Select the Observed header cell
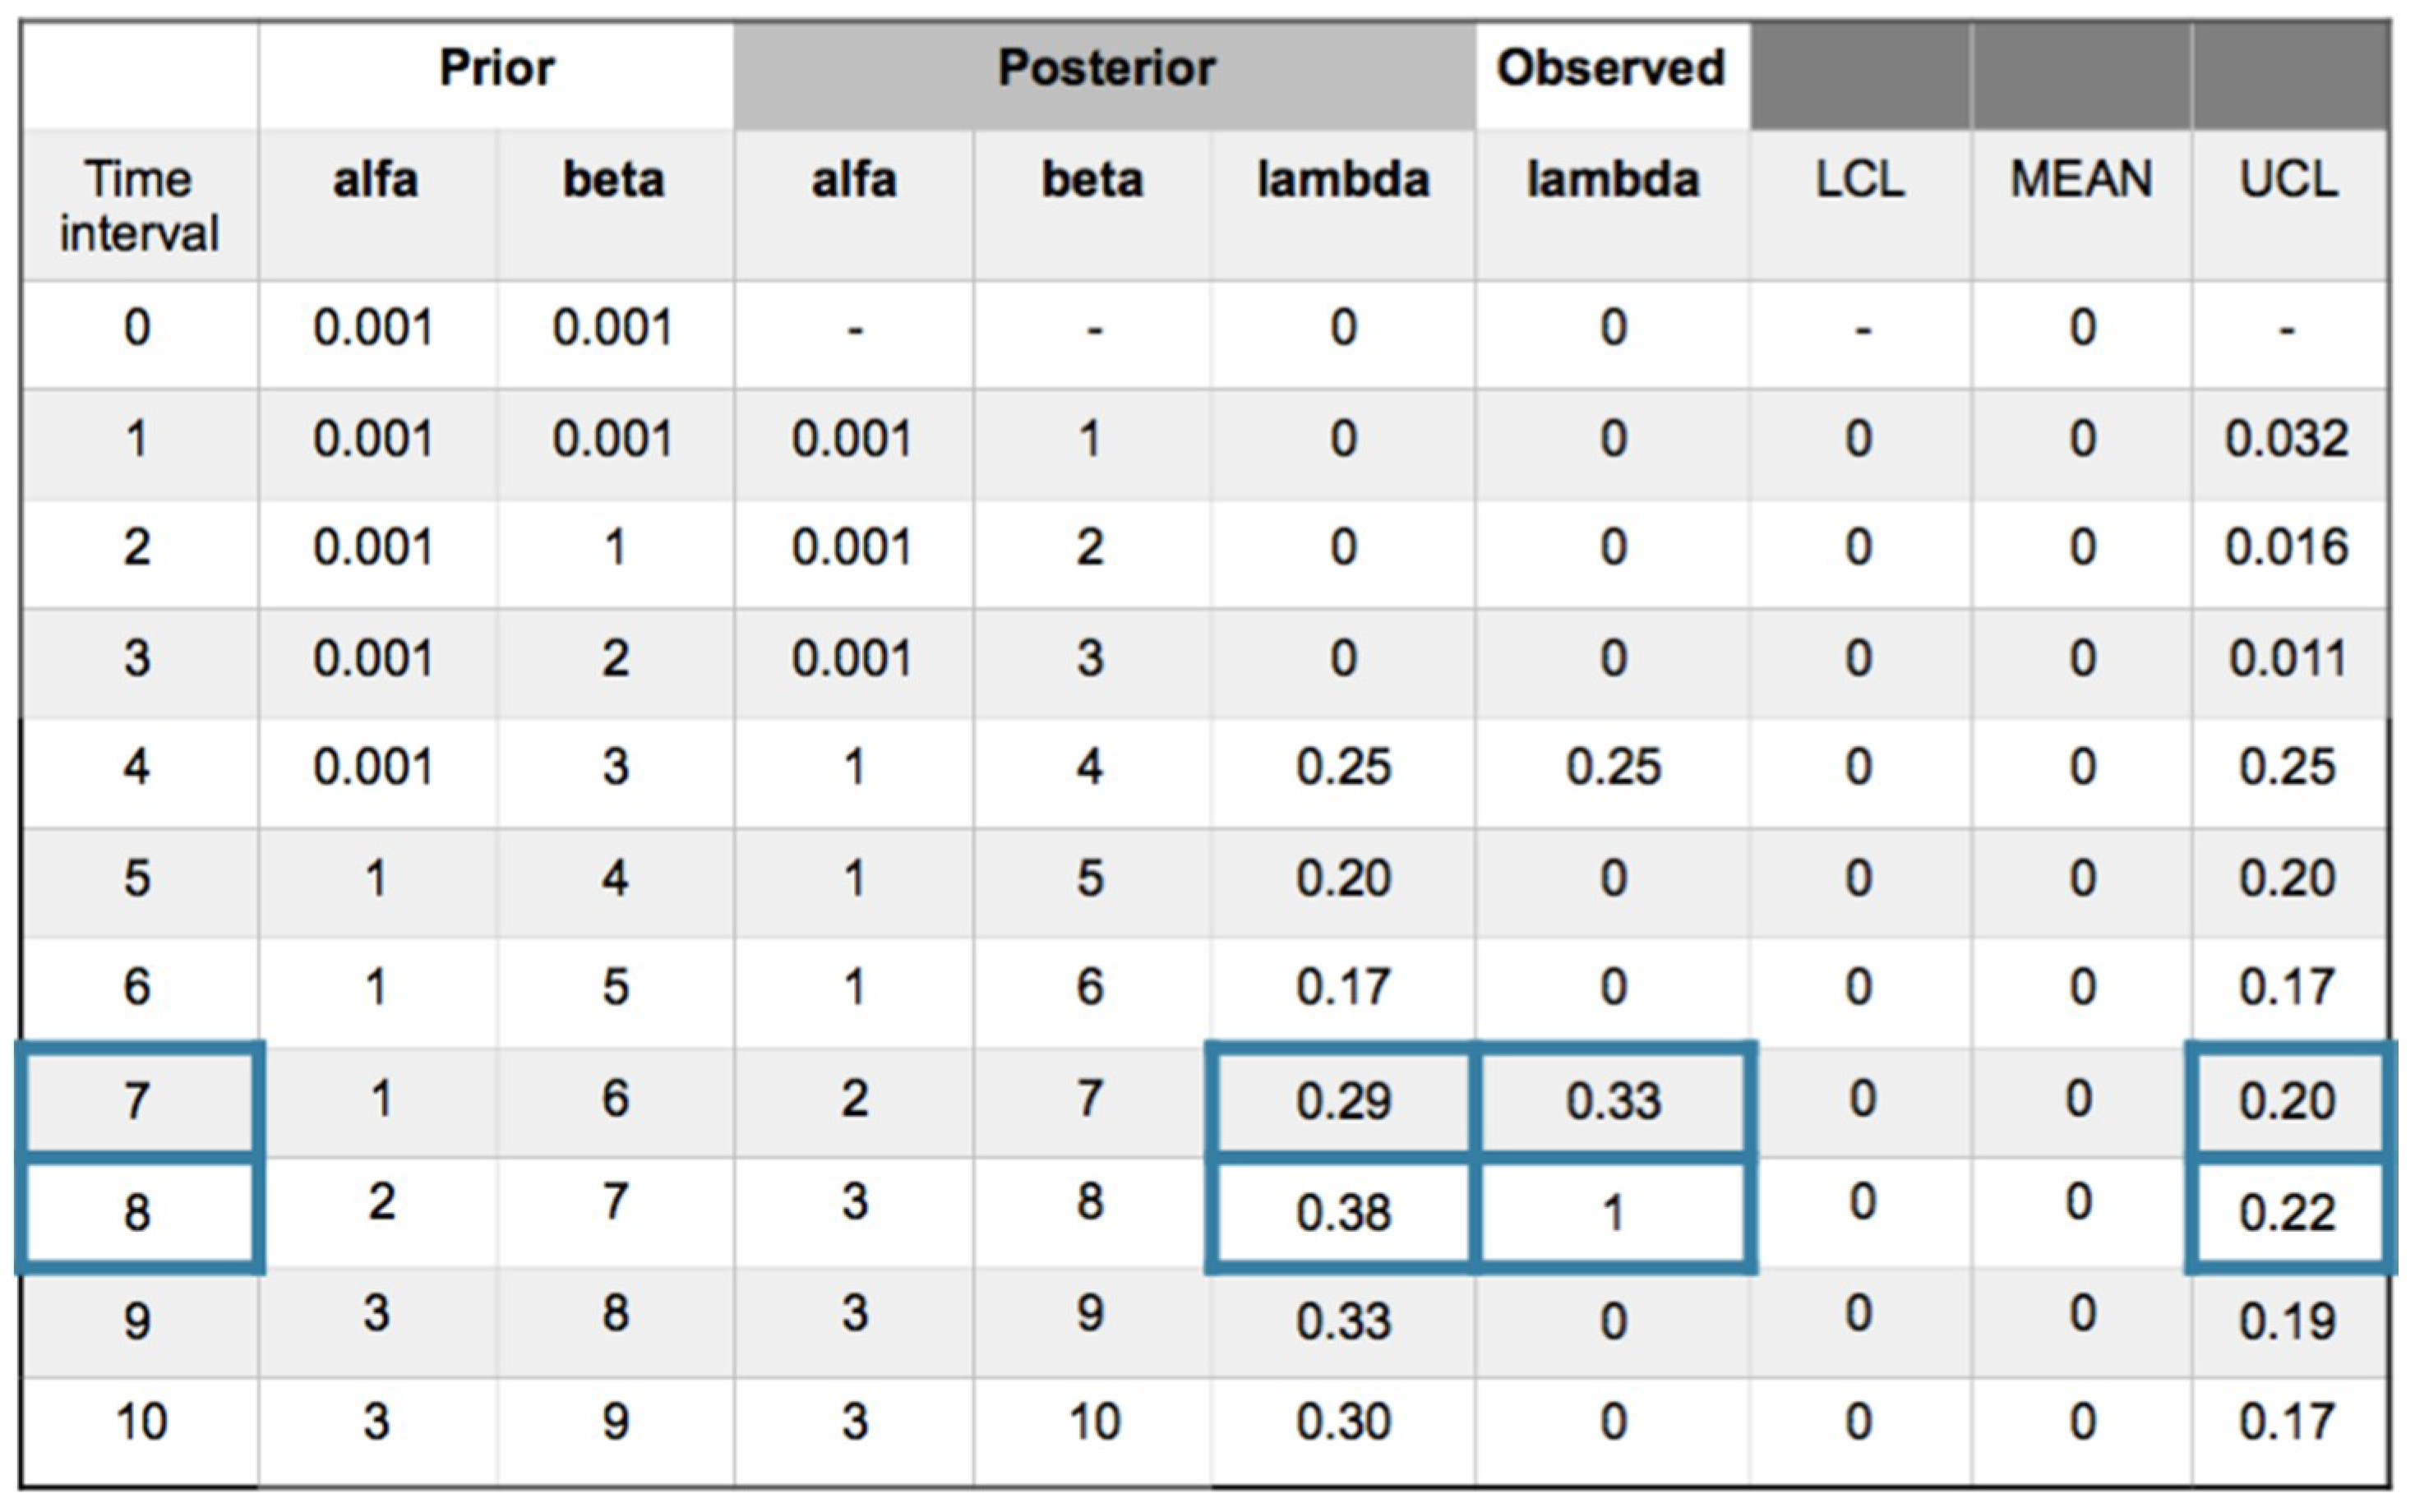Image resolution: width=2415 pixels, height=1512 pixels. (x=1611, y=69)
